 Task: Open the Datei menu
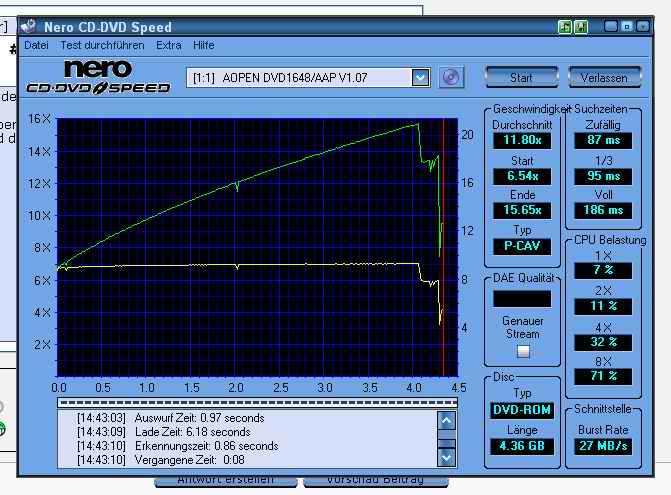[36, 45]
